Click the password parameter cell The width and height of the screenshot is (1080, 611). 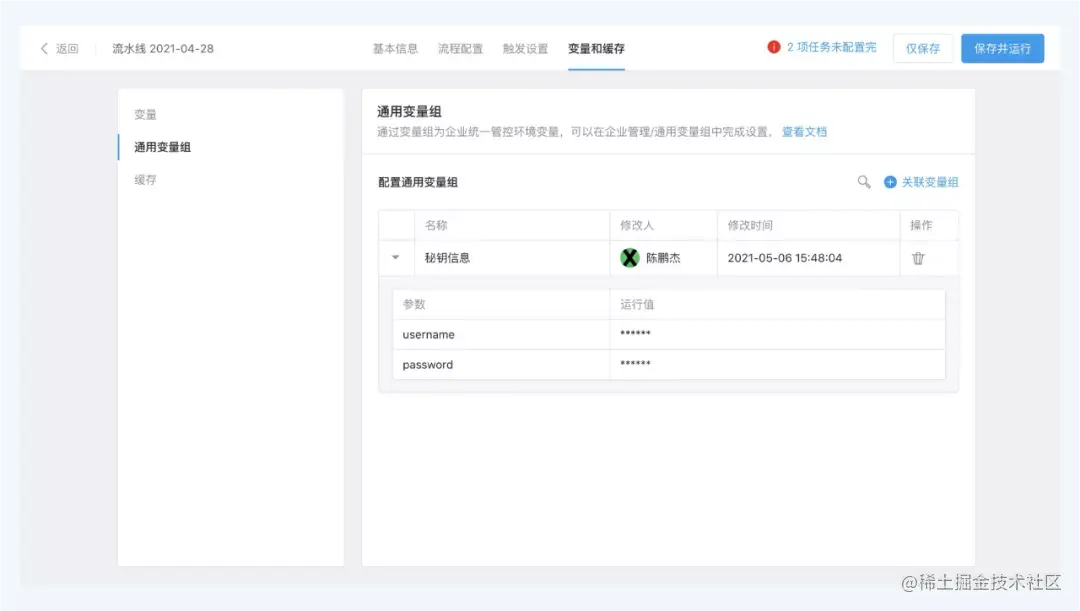501,364
